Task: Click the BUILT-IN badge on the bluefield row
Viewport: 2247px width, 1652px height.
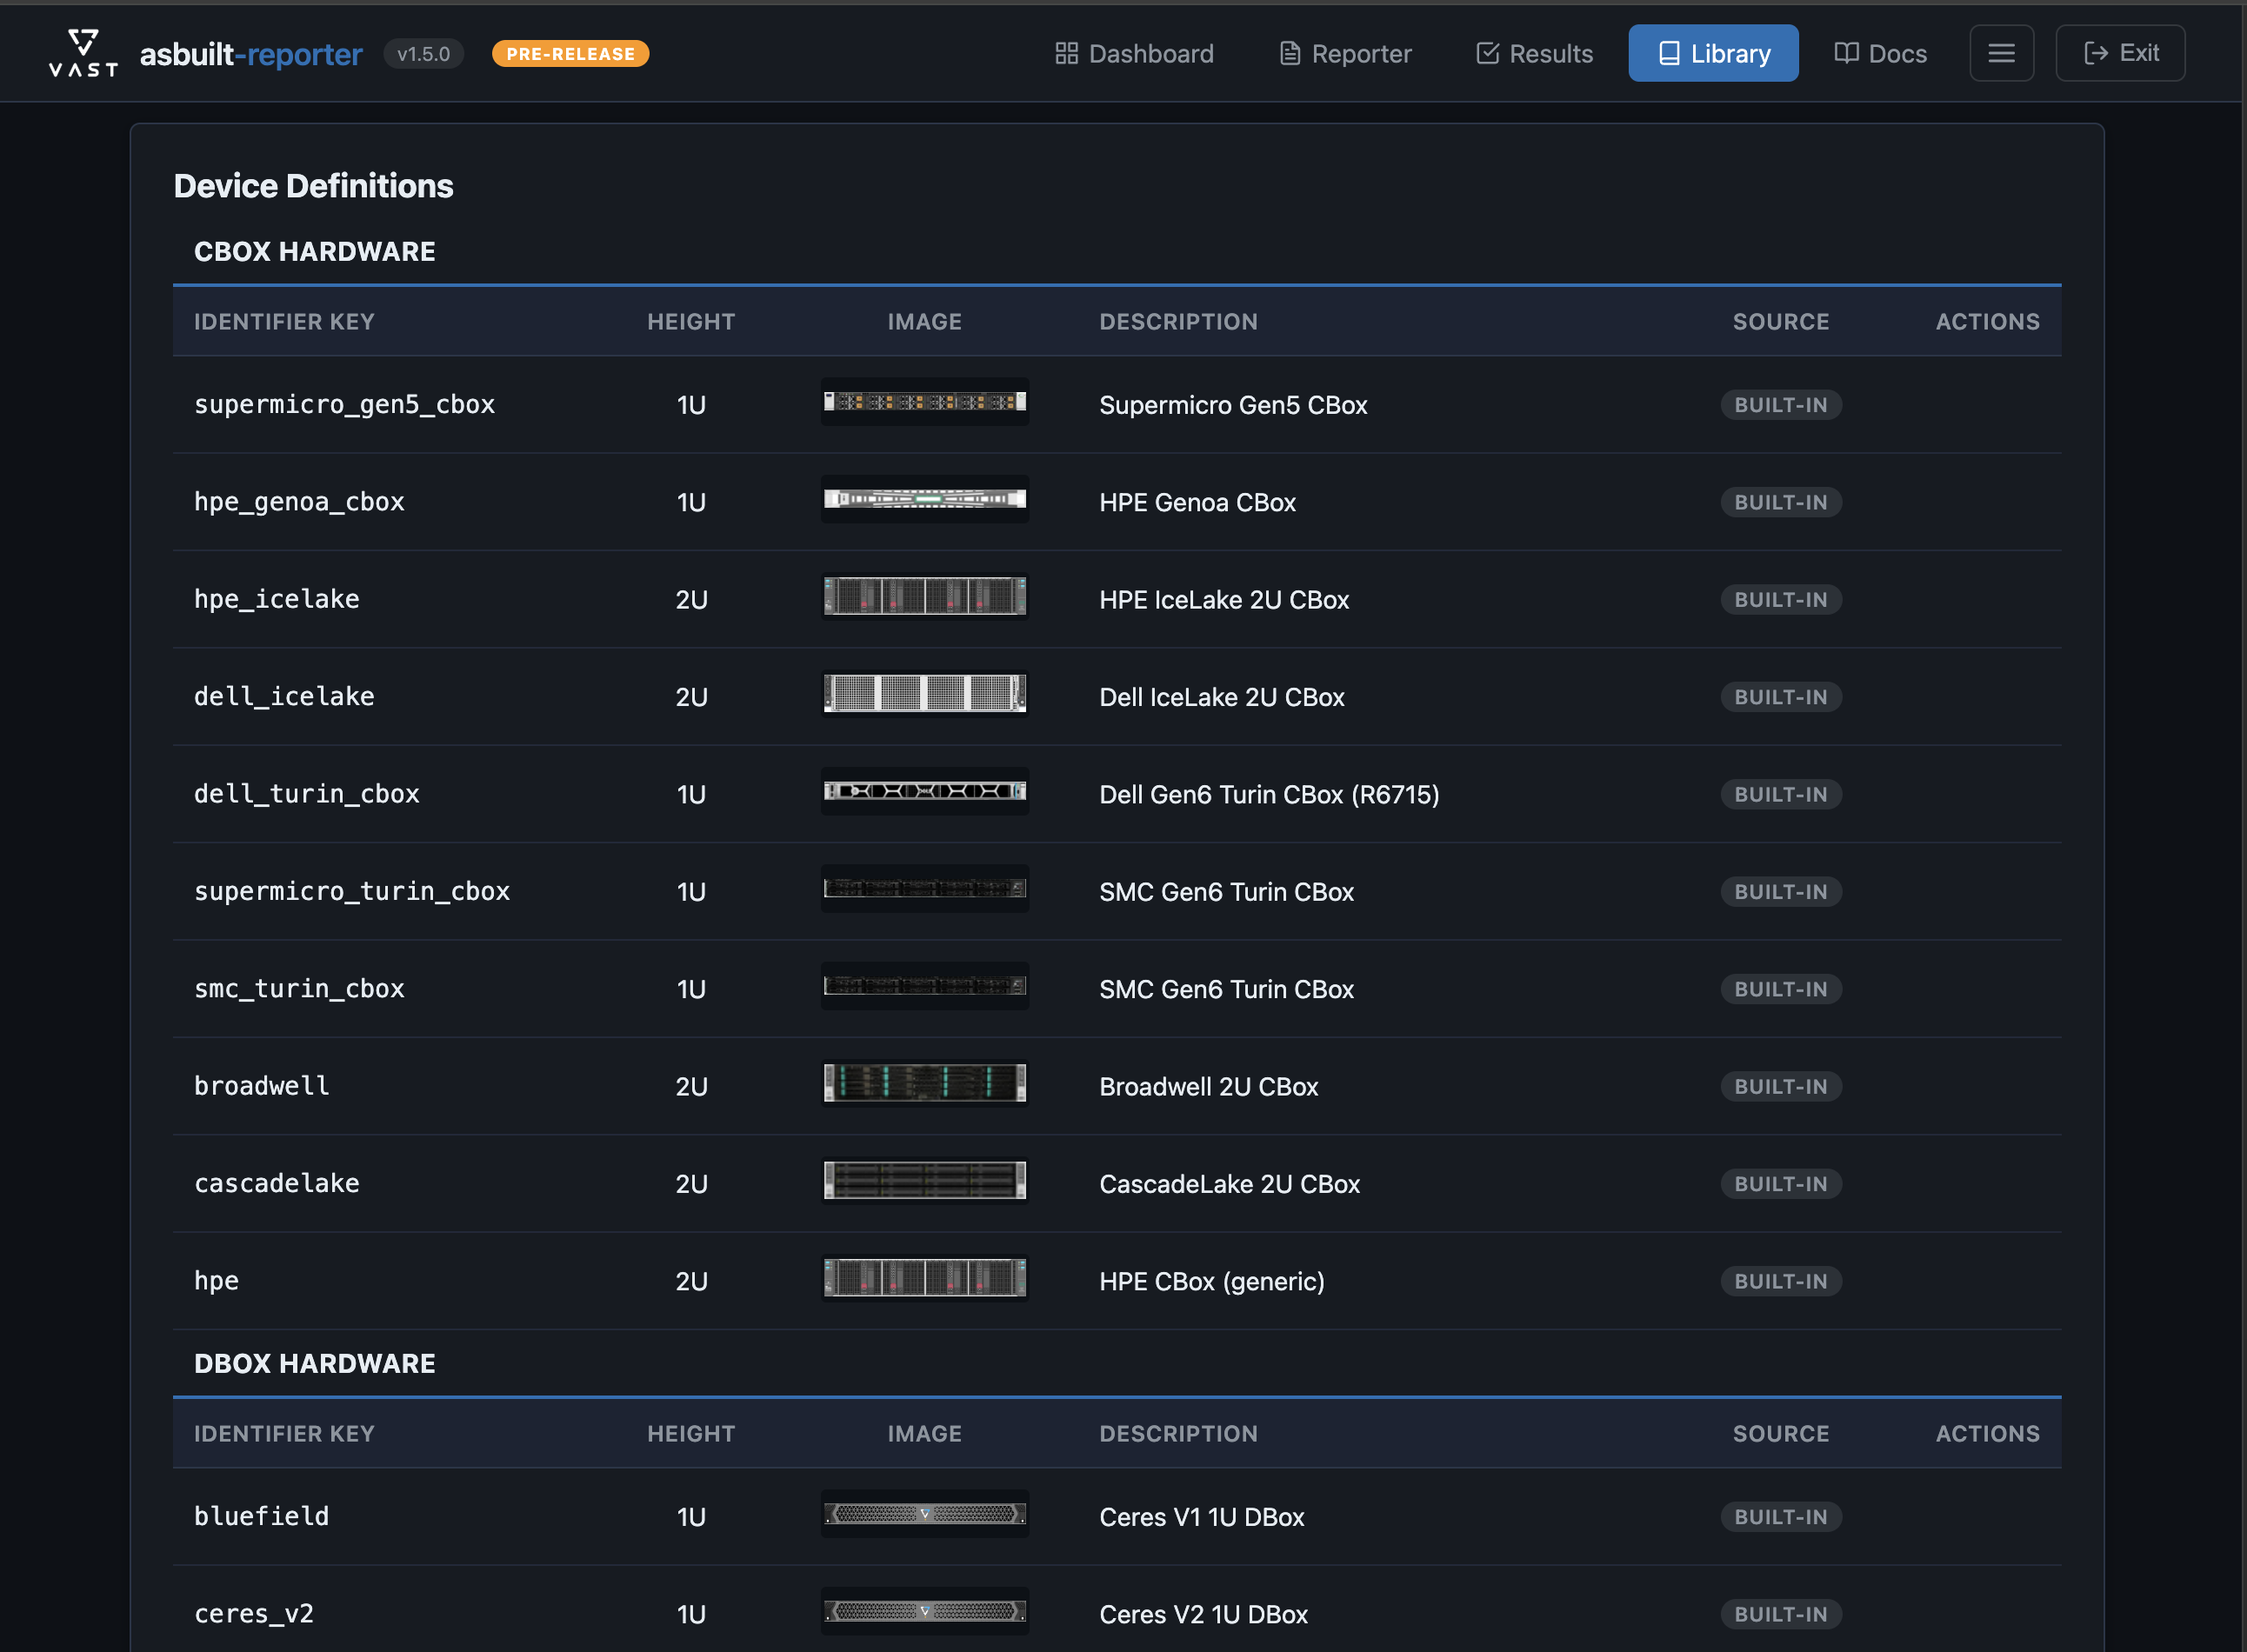Action: pyautogui.click(x=1780, y=1516)
